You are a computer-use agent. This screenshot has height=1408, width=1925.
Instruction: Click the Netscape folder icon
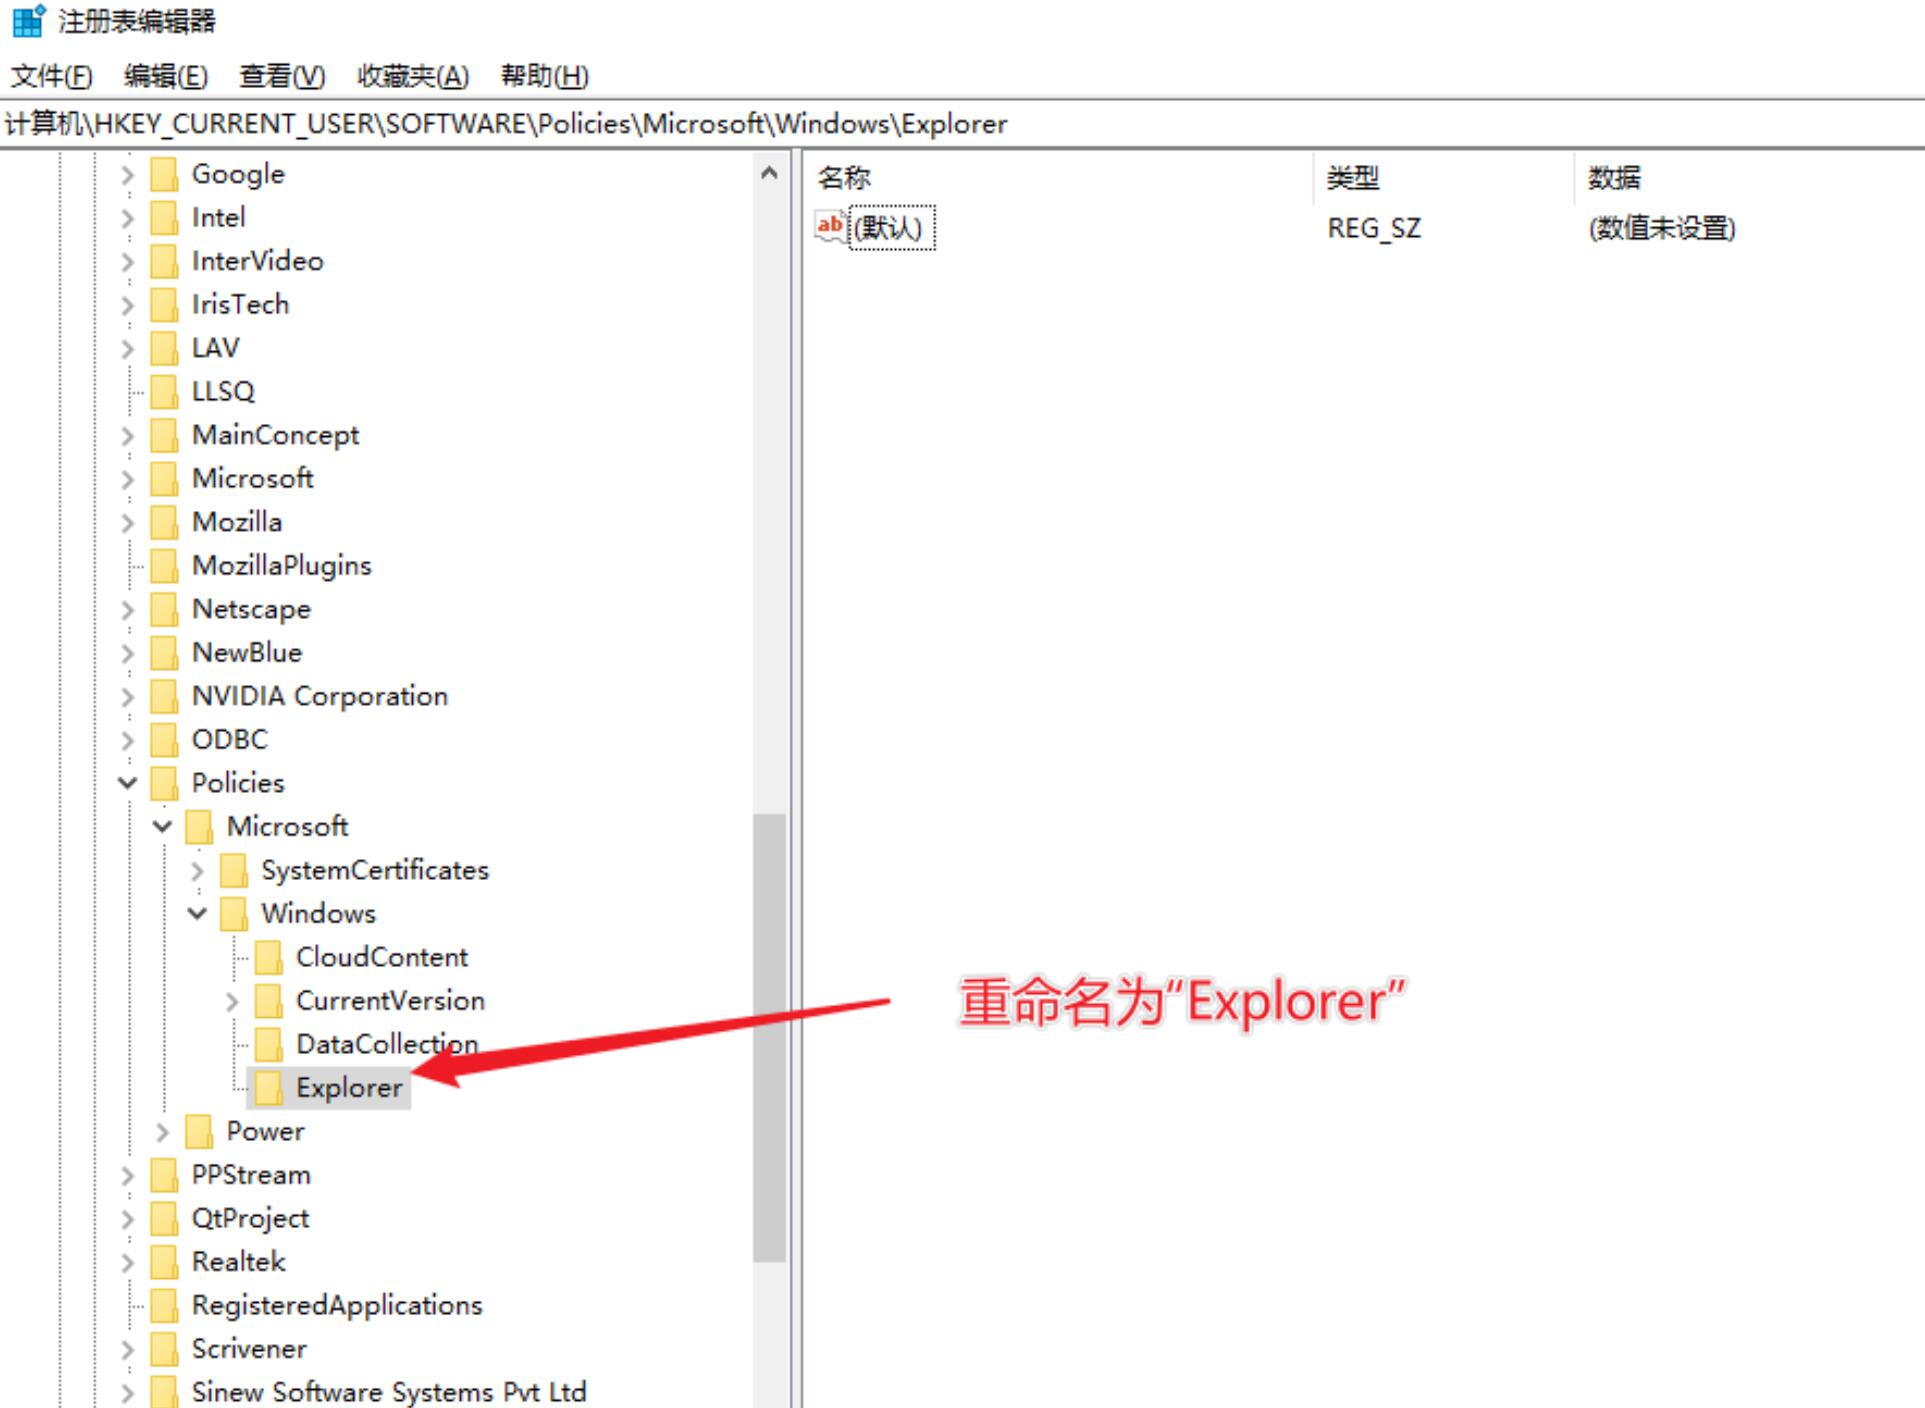[x=165, y=609]
